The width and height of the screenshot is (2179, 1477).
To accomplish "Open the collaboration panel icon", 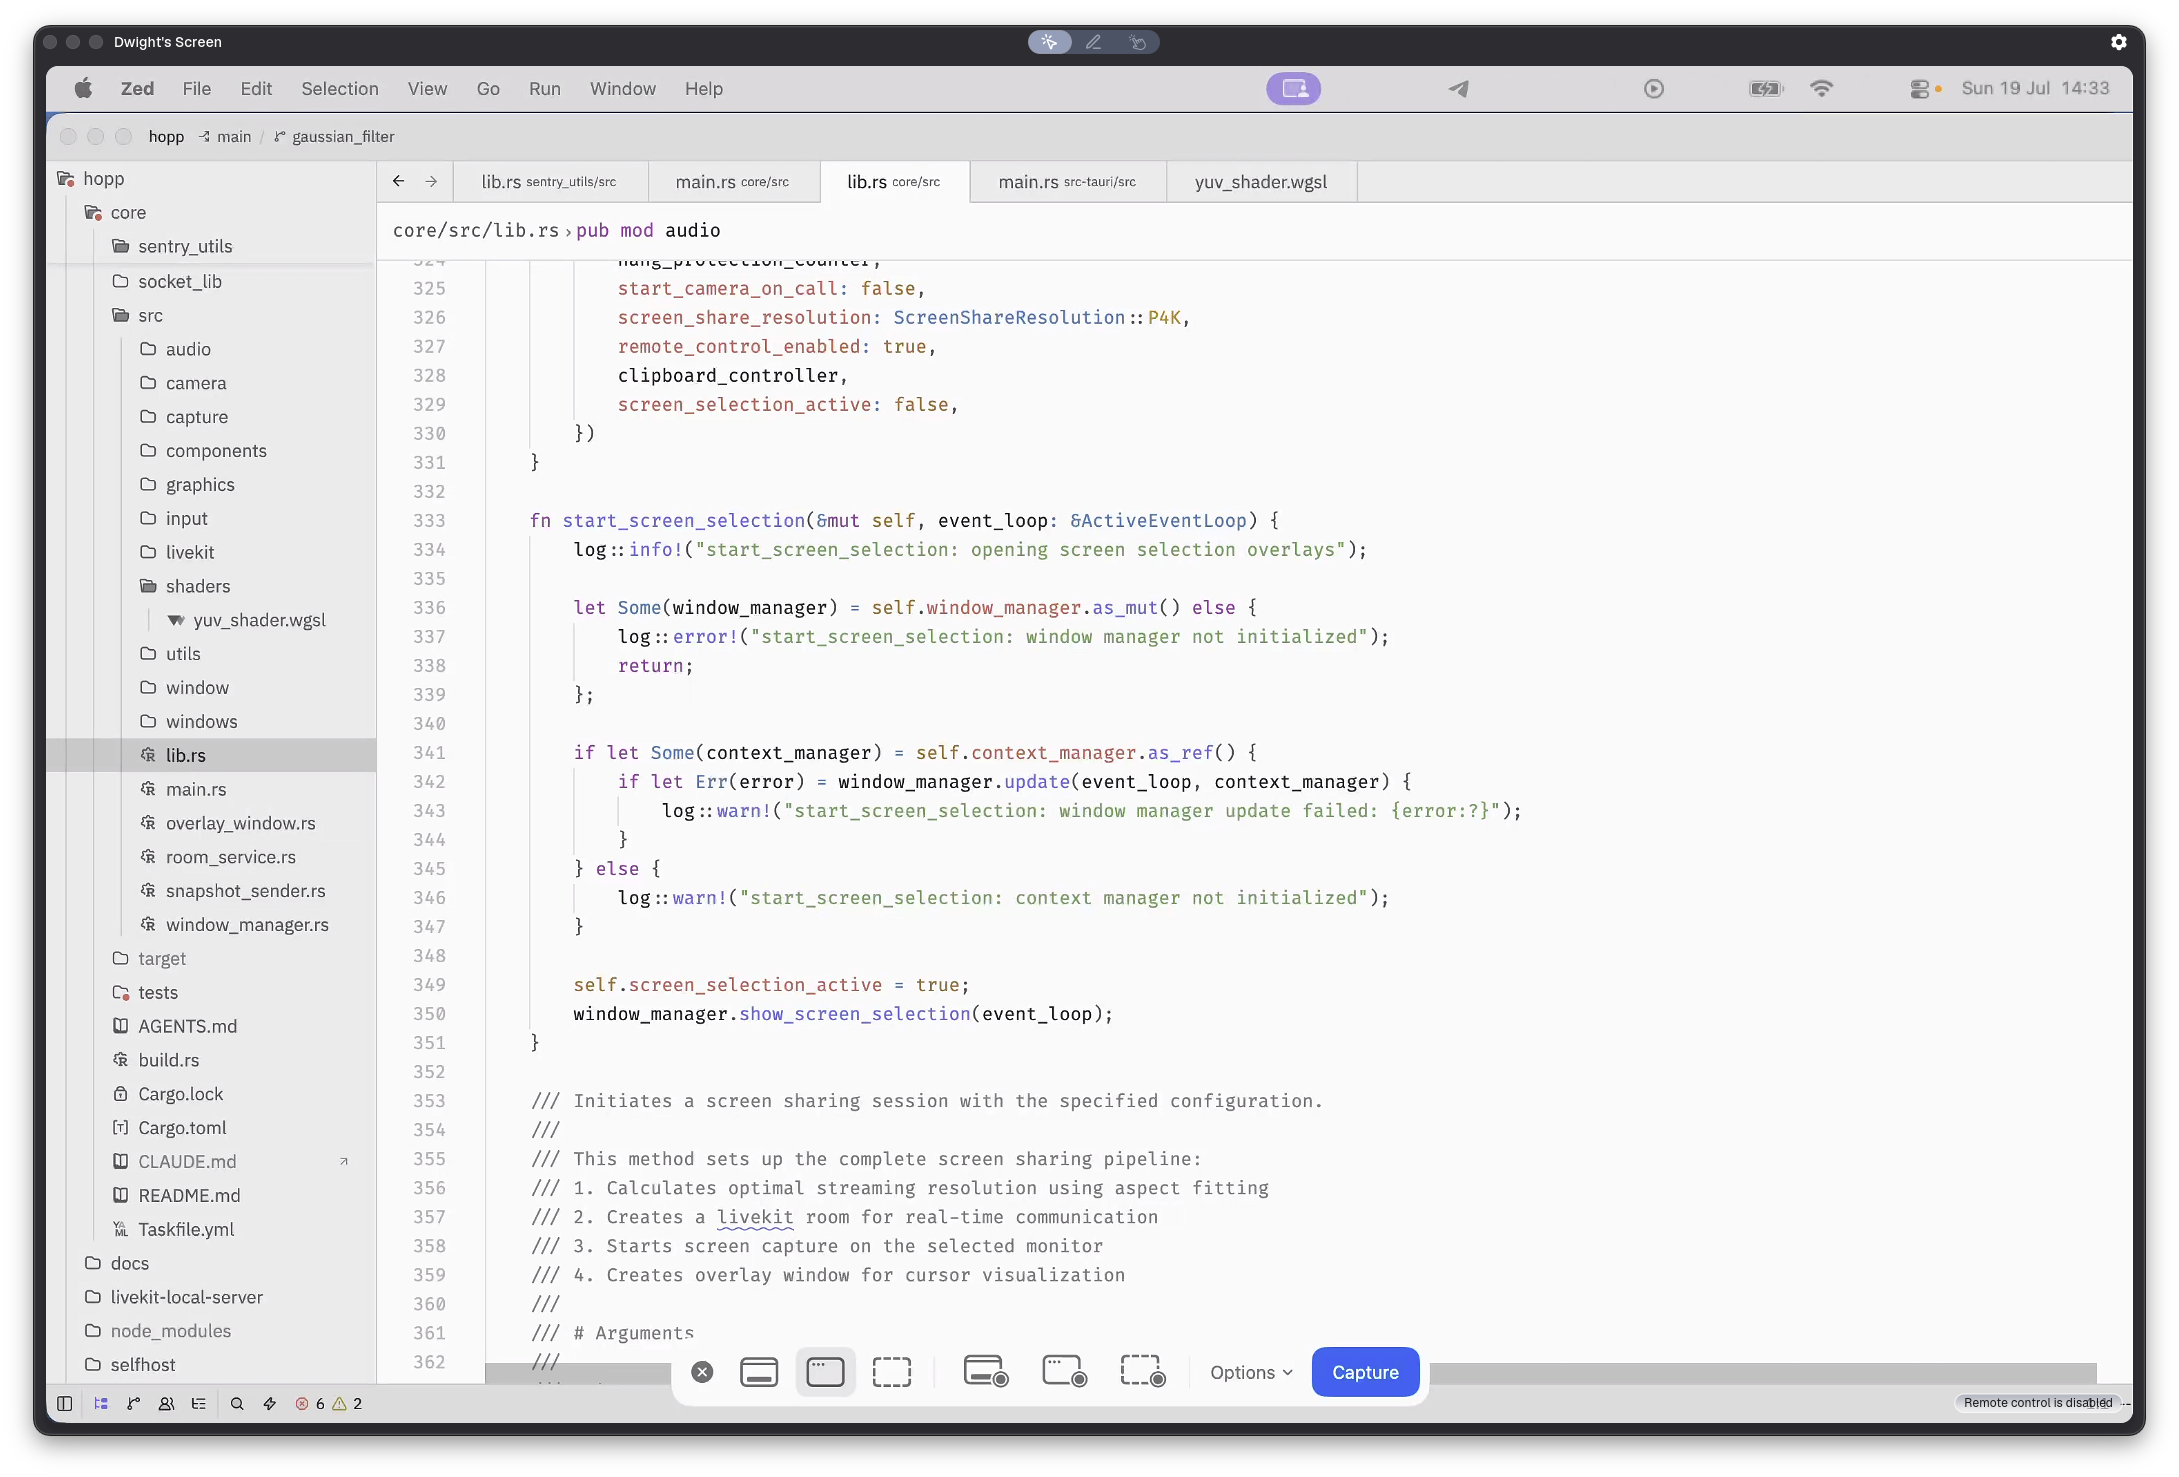I will click(166, 1403).
